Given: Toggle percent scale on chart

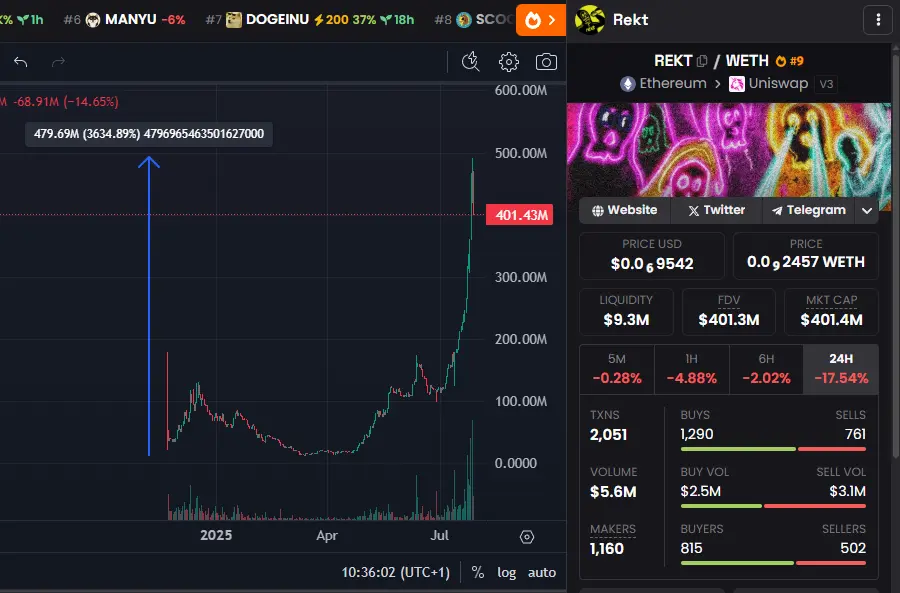Looking at the screenshot, I should [478, 572].
